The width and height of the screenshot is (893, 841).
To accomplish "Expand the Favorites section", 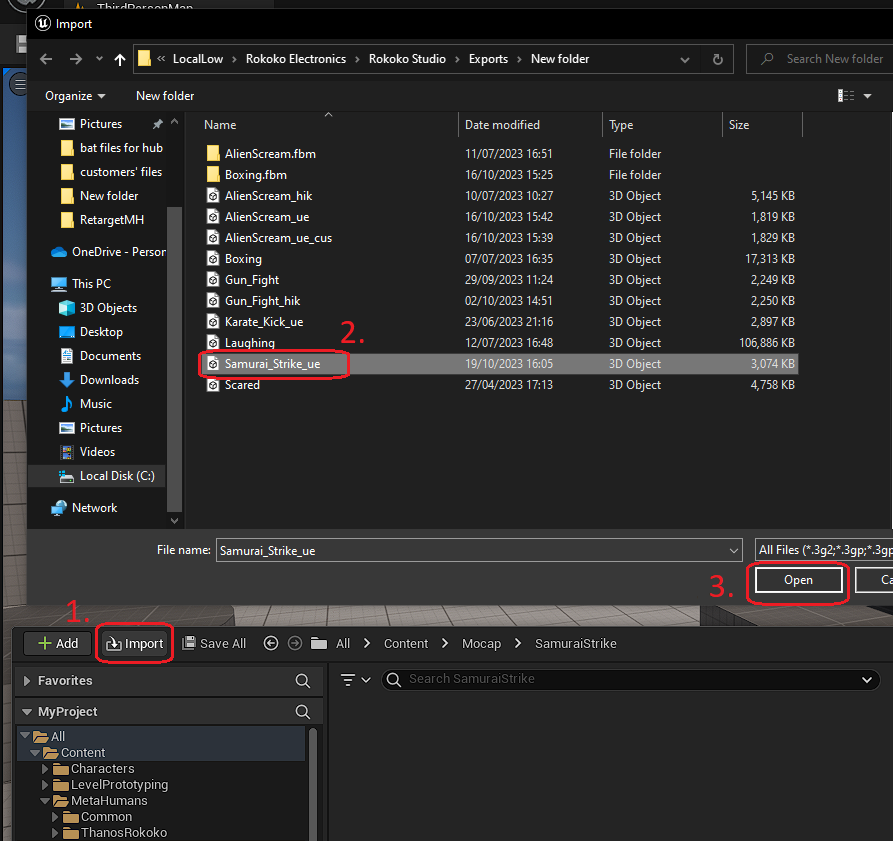I will (x=27, y=680).
